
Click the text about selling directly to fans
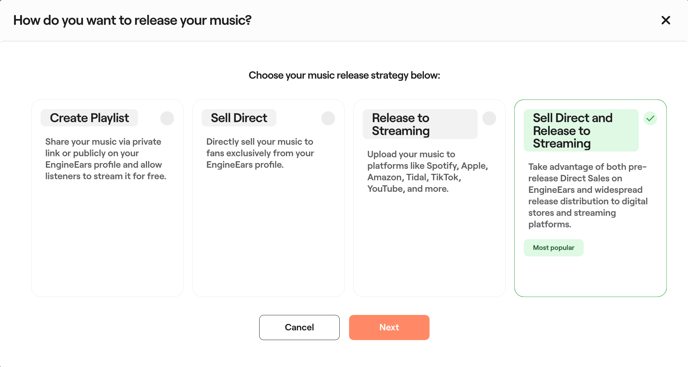tap(260, 153)
